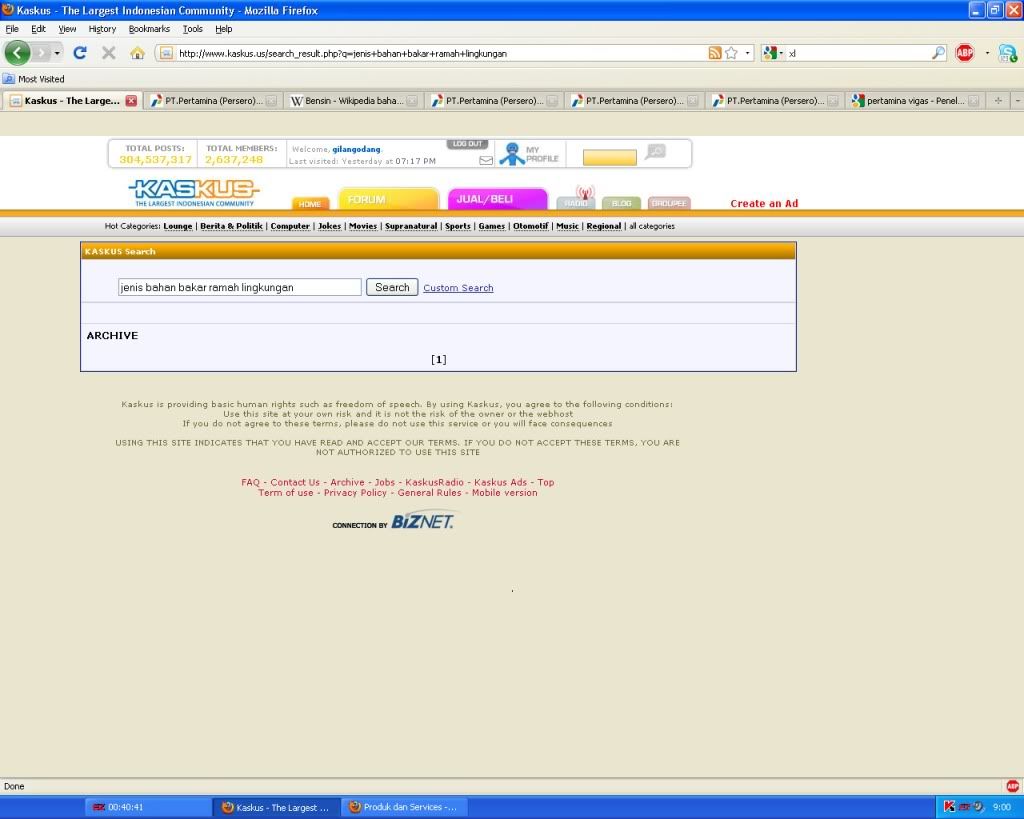Open the File menu
The height and width of the screenshot is (819, 1024).
pyautogui.click(x=12, y=29)
